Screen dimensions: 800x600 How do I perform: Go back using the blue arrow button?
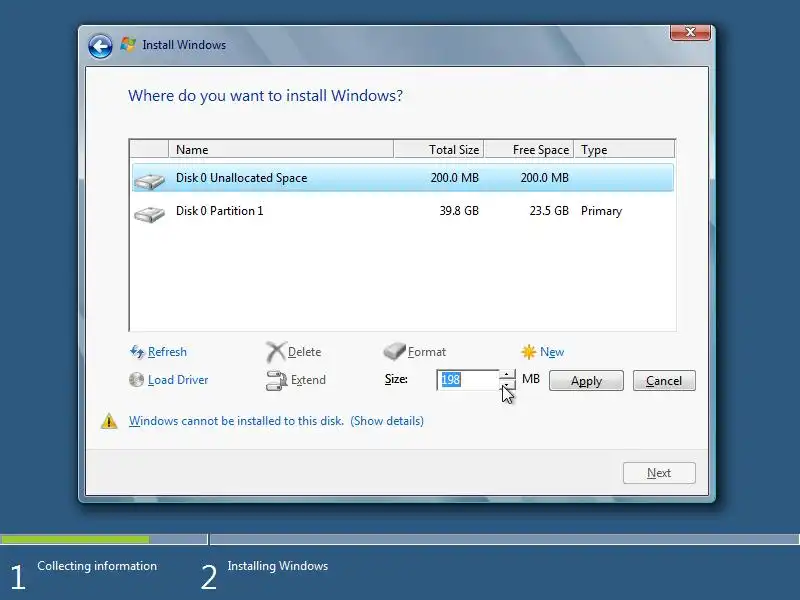point(100,47)
